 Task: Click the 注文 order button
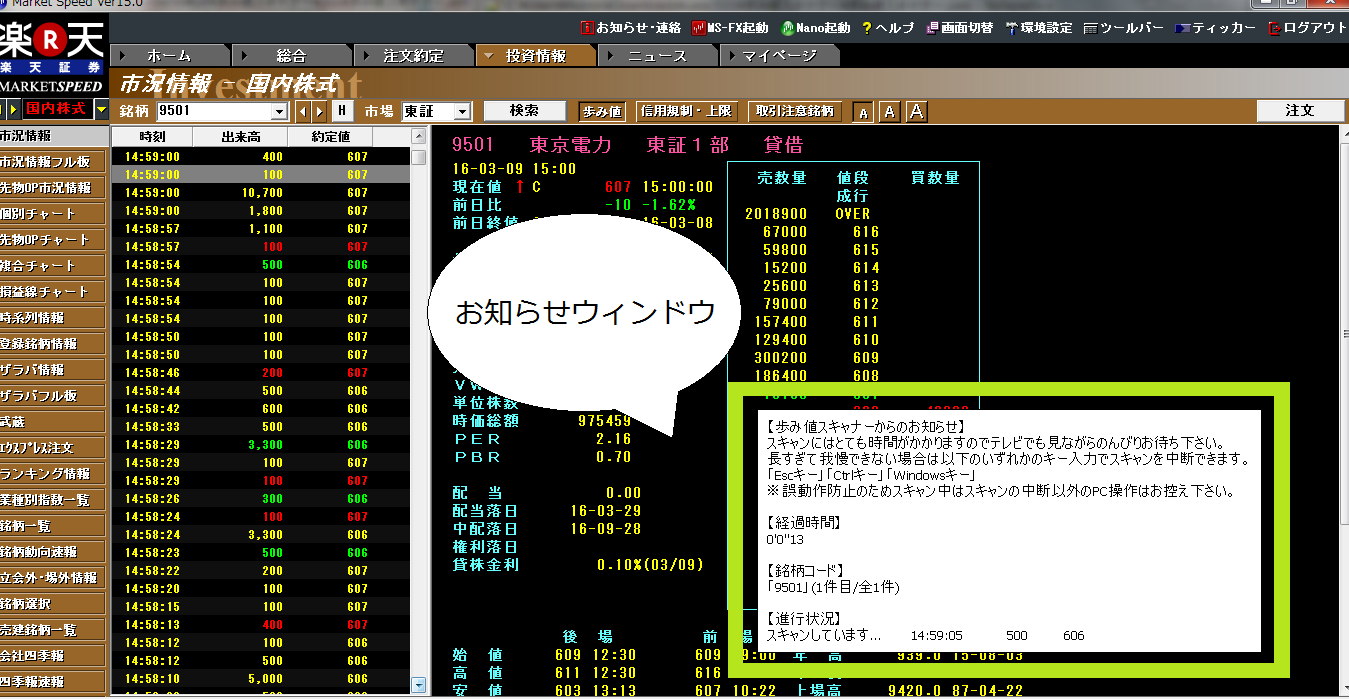pos(1301,111)
